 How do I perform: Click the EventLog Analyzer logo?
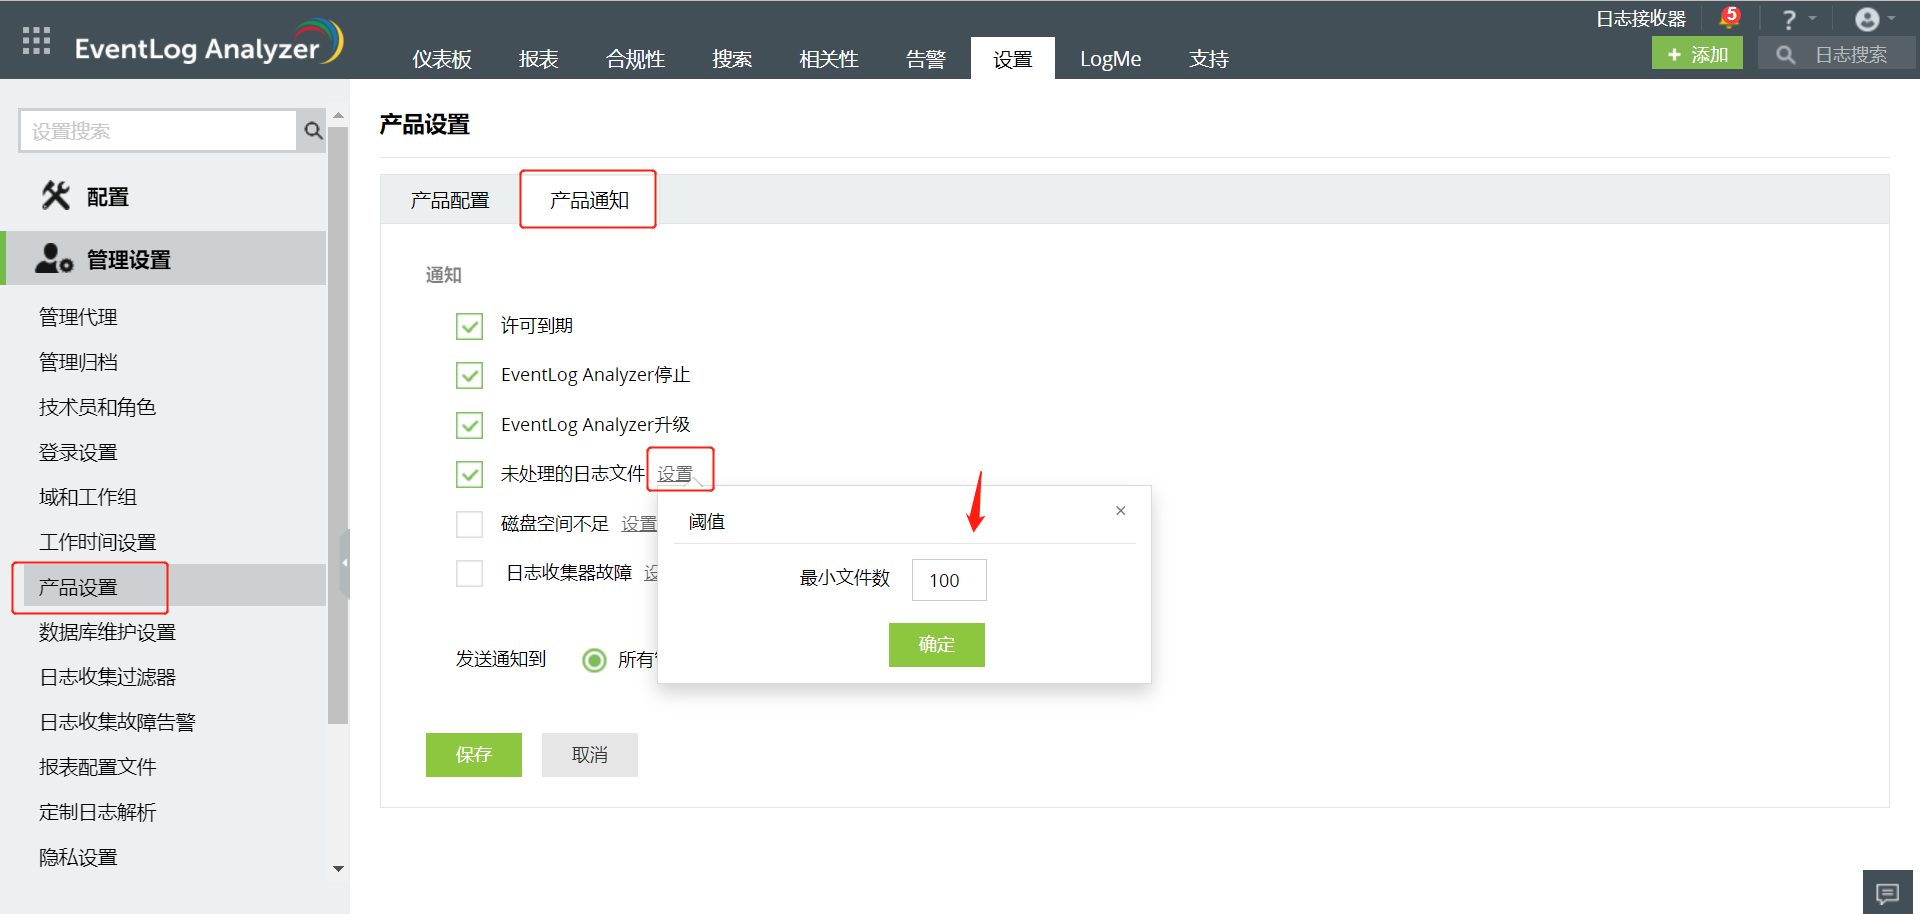tap(209, 42)
